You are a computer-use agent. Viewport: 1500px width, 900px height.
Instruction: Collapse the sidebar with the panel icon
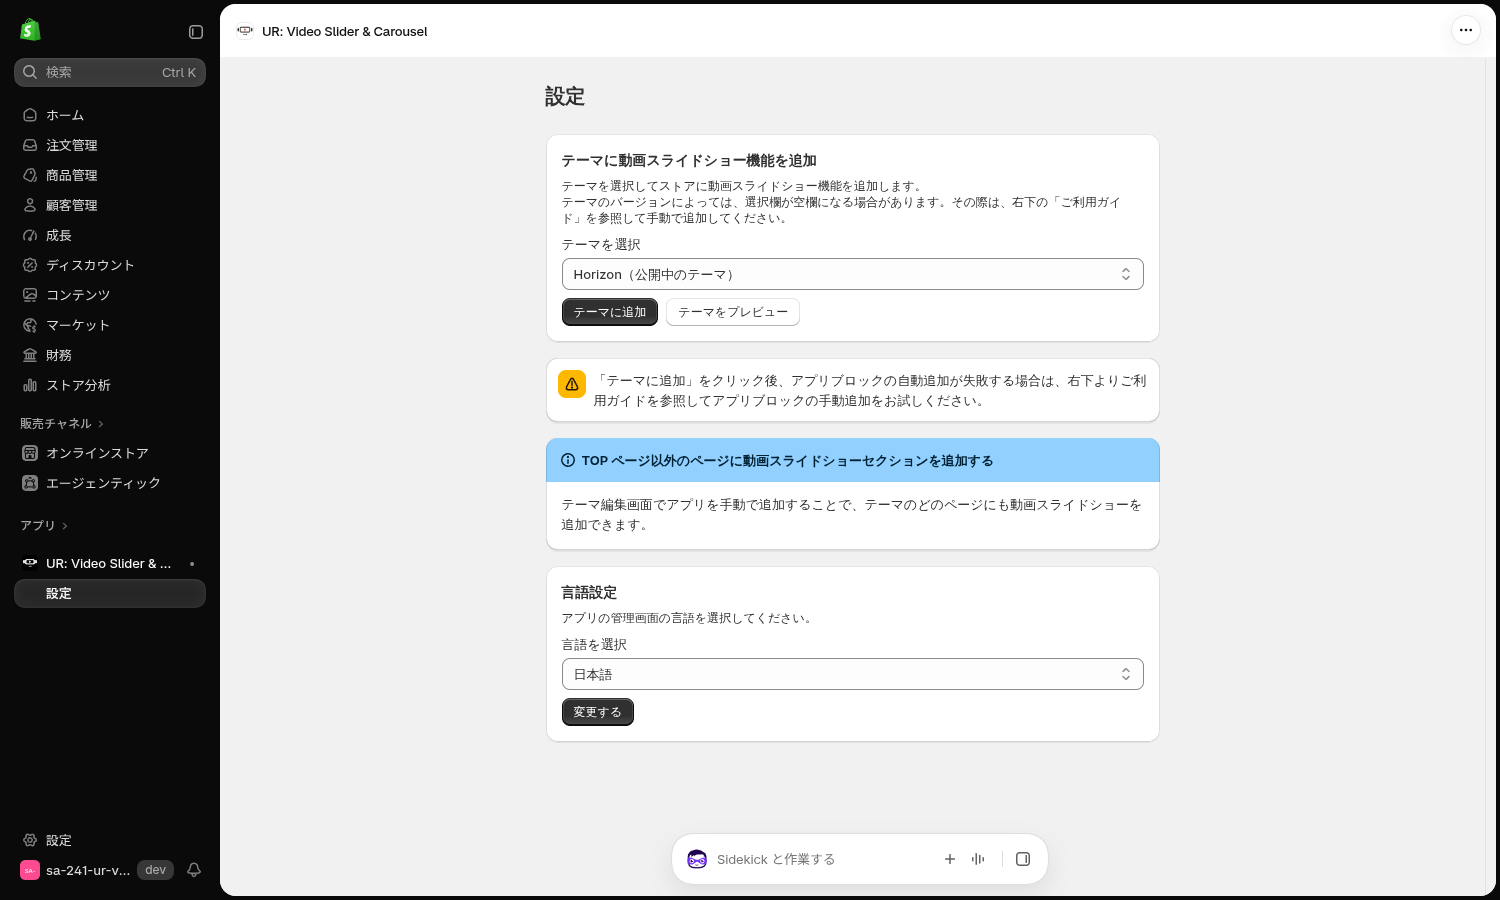click(196, 32)
